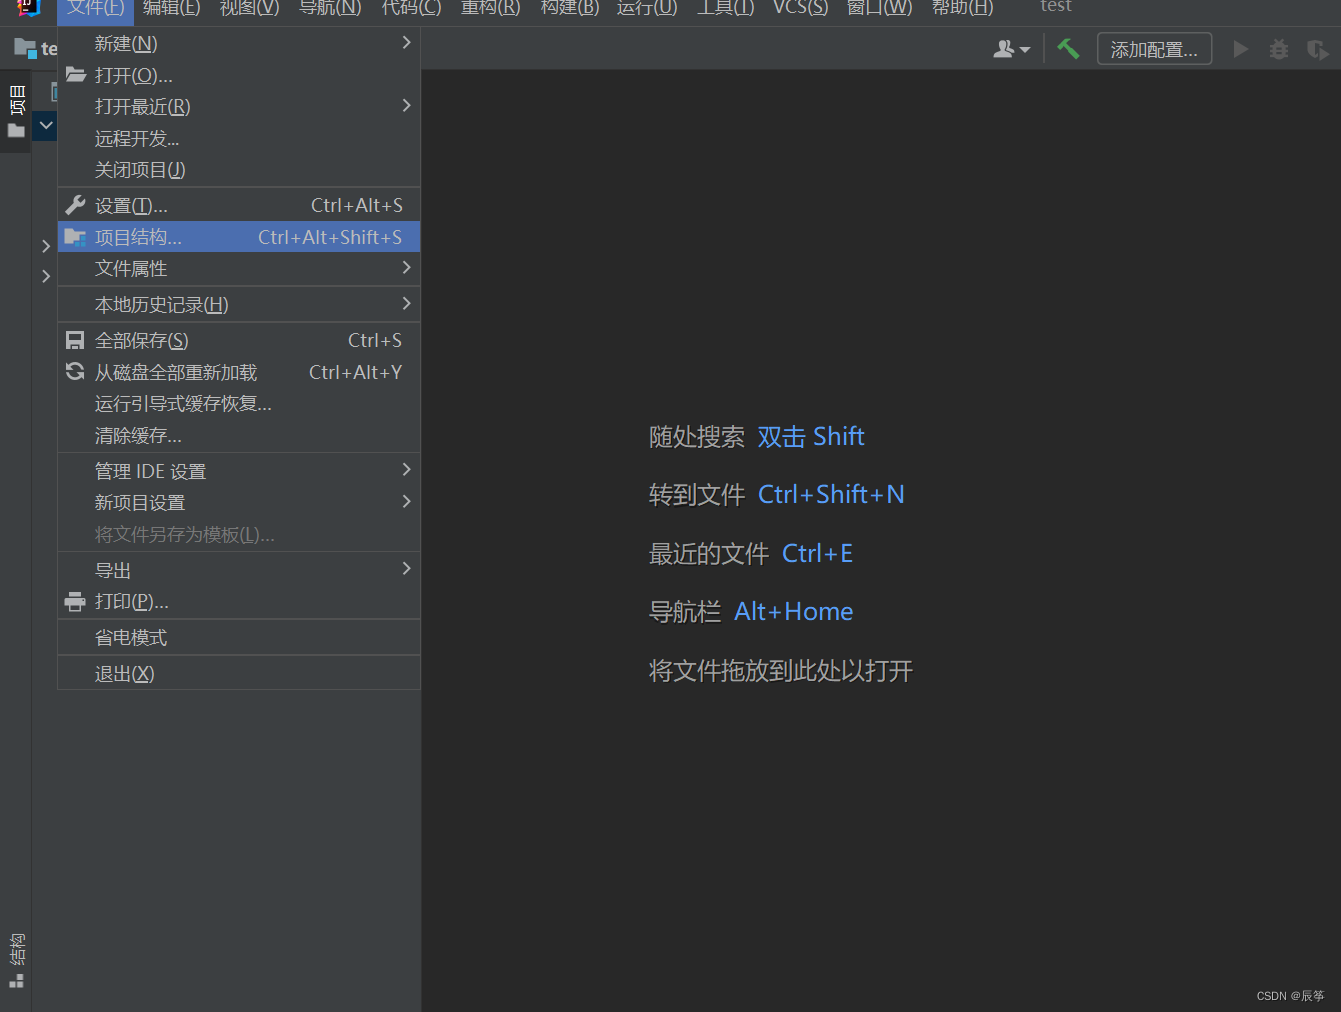Screen dimensions: 1341x1012
Task: Click the 双击 Shift search hint
Action: point(810,437)
